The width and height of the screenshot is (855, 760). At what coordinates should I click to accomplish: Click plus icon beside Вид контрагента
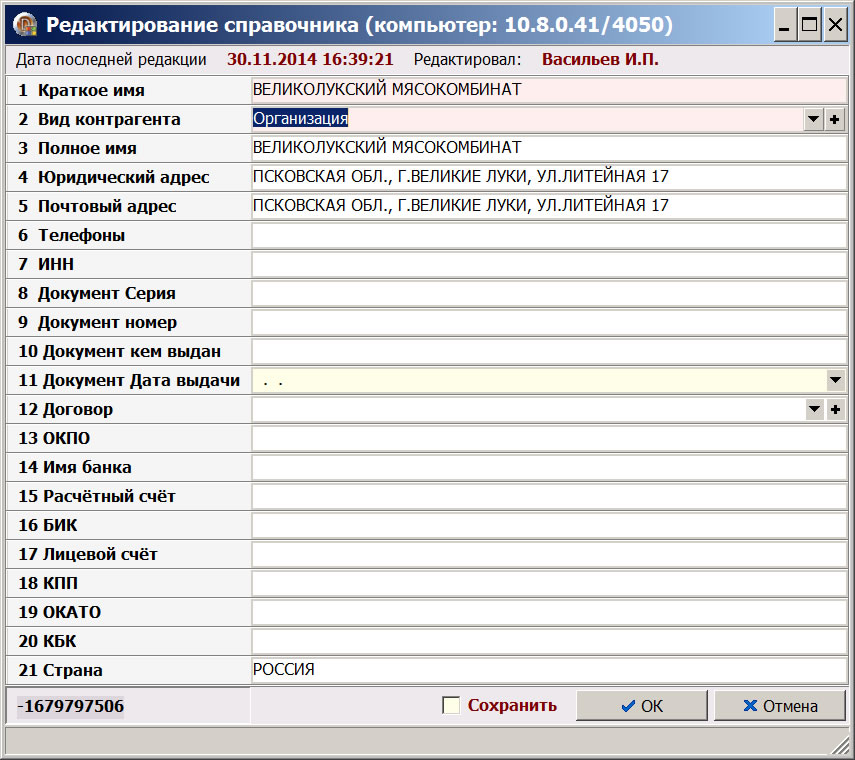[836, 120]
